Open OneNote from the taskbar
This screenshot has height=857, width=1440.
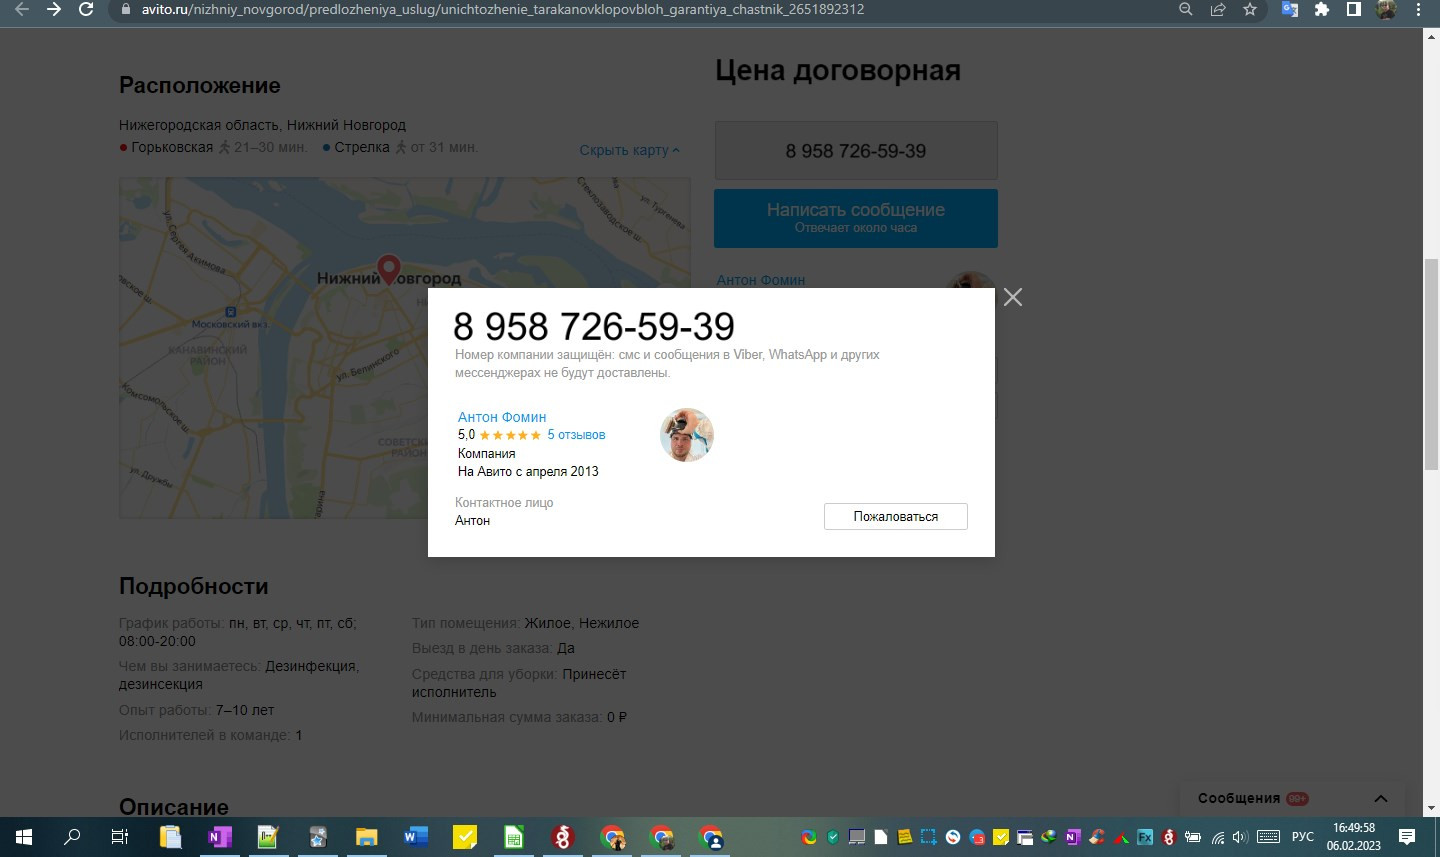(x=219, y=837)
